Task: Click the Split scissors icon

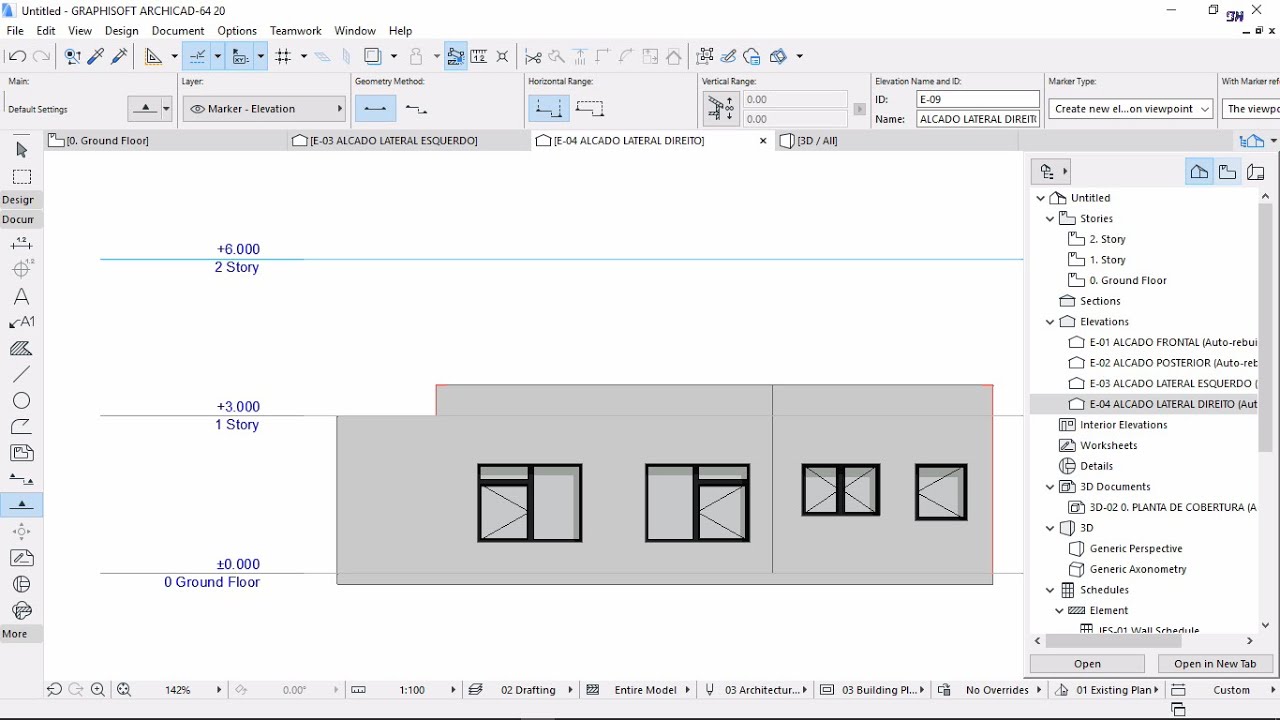Action: (533, 56)
